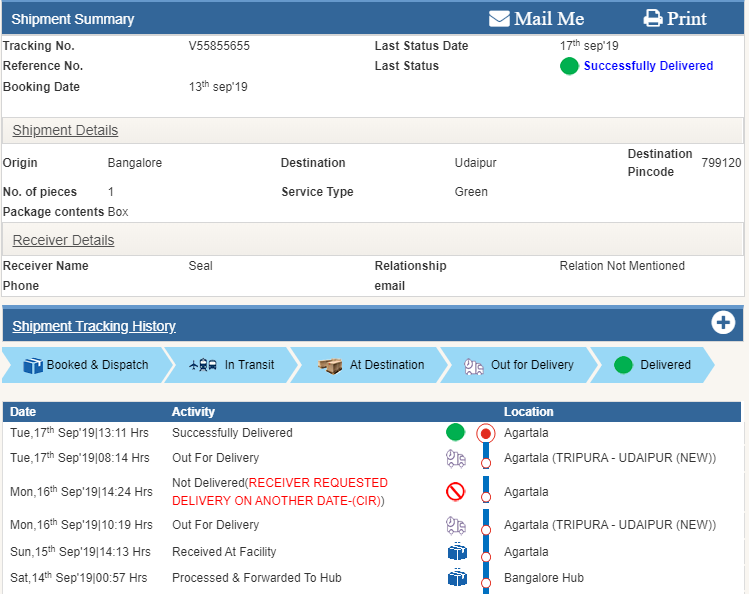Expand Shipment Tracking History with plus icon

tap(723, 323)
